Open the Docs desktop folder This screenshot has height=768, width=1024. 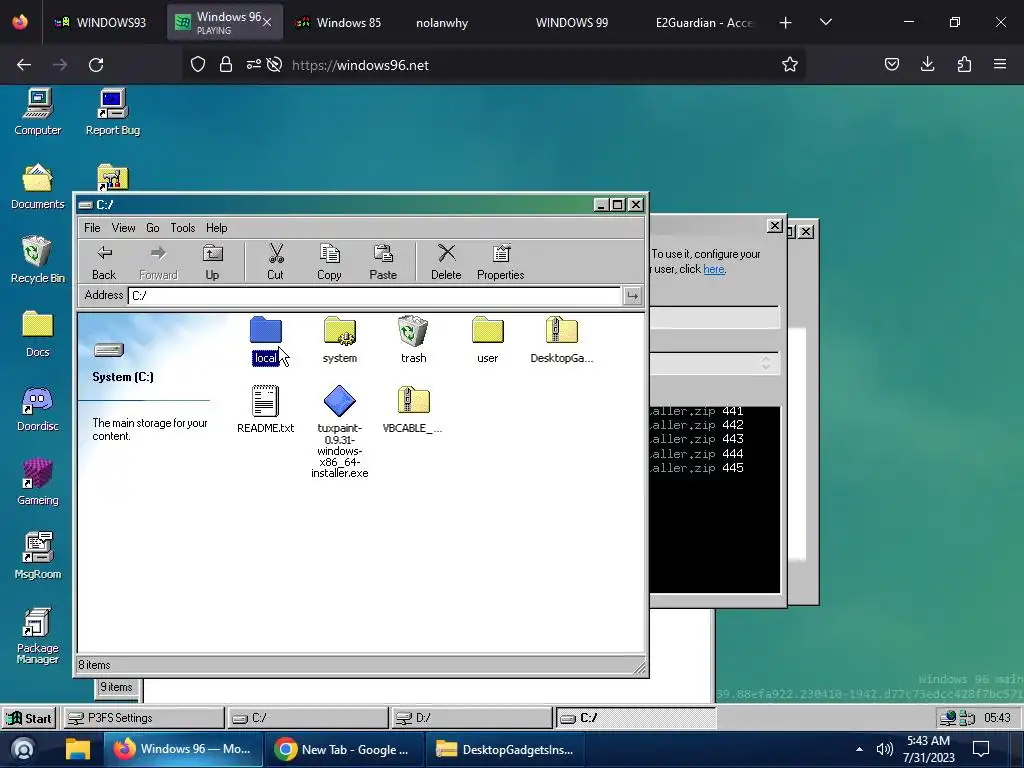38,334
